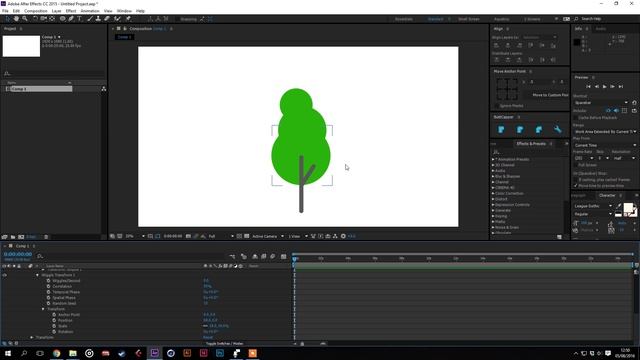Open the Graph Editor in timeline
Viewport: 640px width, 360px height.
284,256
